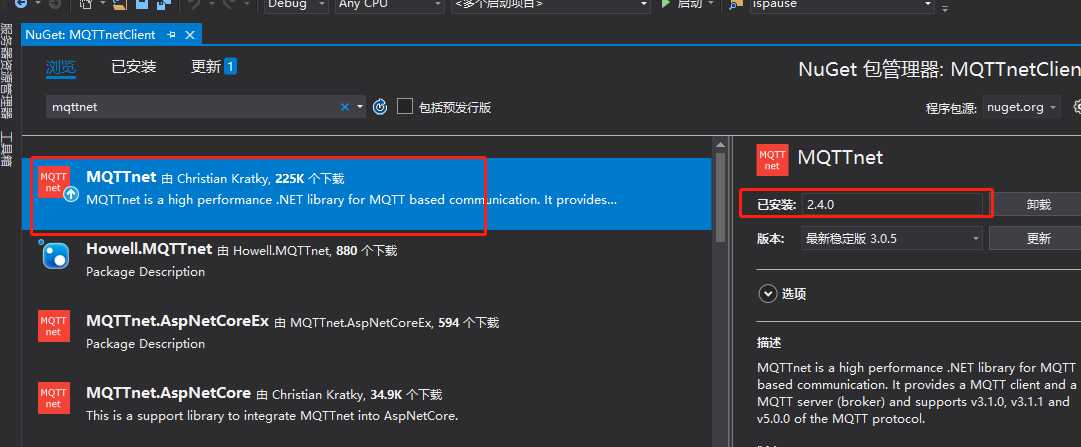This screenshot has width=1081, height=447.
Task: Click the MQTTnet.AspNetCoreEx package icon
Action: coord(54,326)
